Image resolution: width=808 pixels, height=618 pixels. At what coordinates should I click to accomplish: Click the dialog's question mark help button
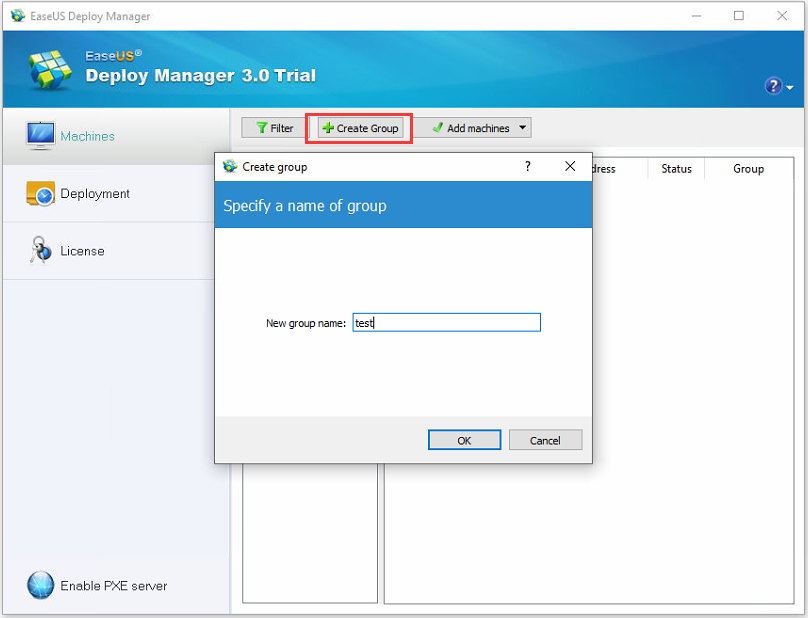coord(528,166)
